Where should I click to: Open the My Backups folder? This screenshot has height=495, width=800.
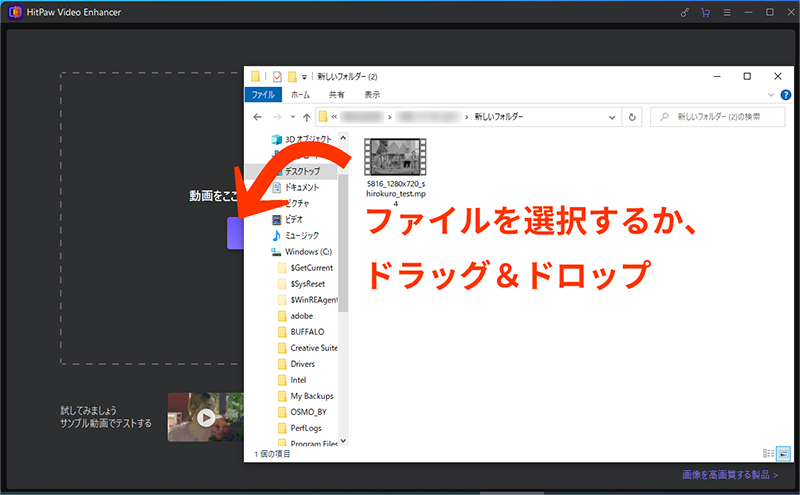coord(311,396)
